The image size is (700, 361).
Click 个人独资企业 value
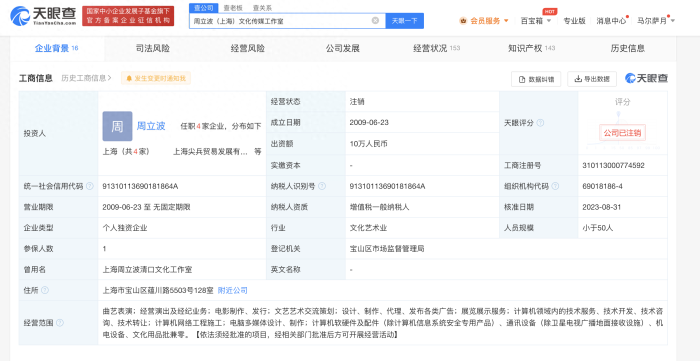click(125, 228)
